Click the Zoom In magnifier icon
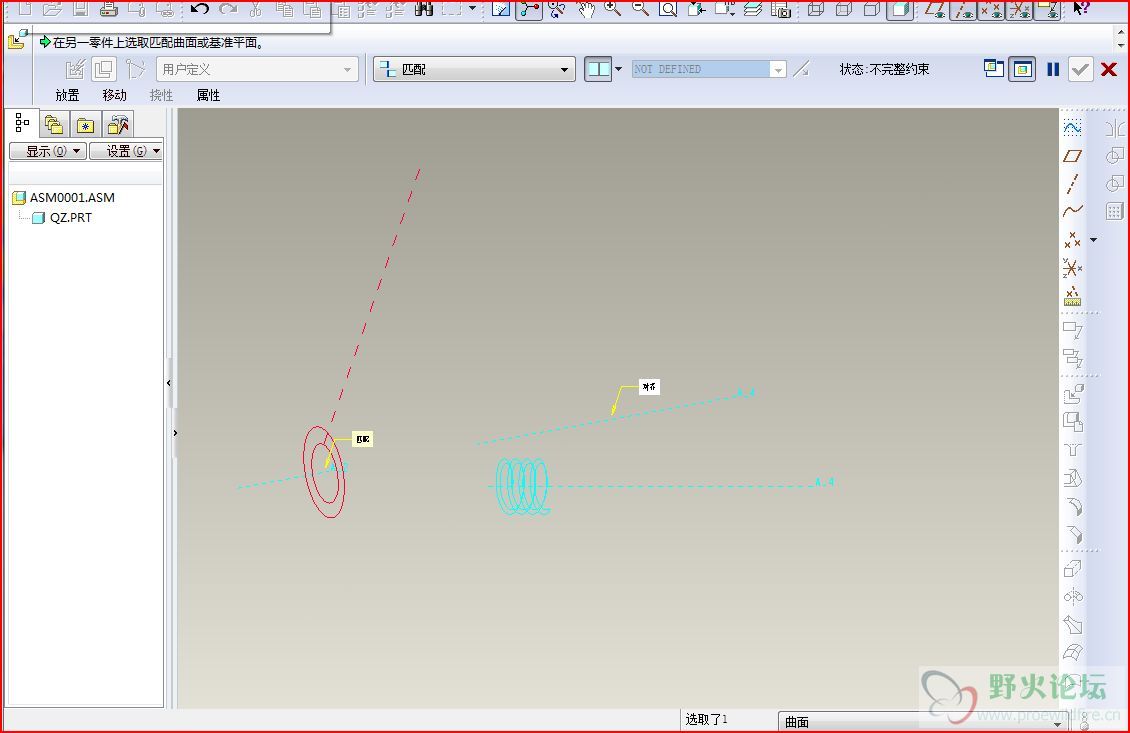 tap(613, 9)
